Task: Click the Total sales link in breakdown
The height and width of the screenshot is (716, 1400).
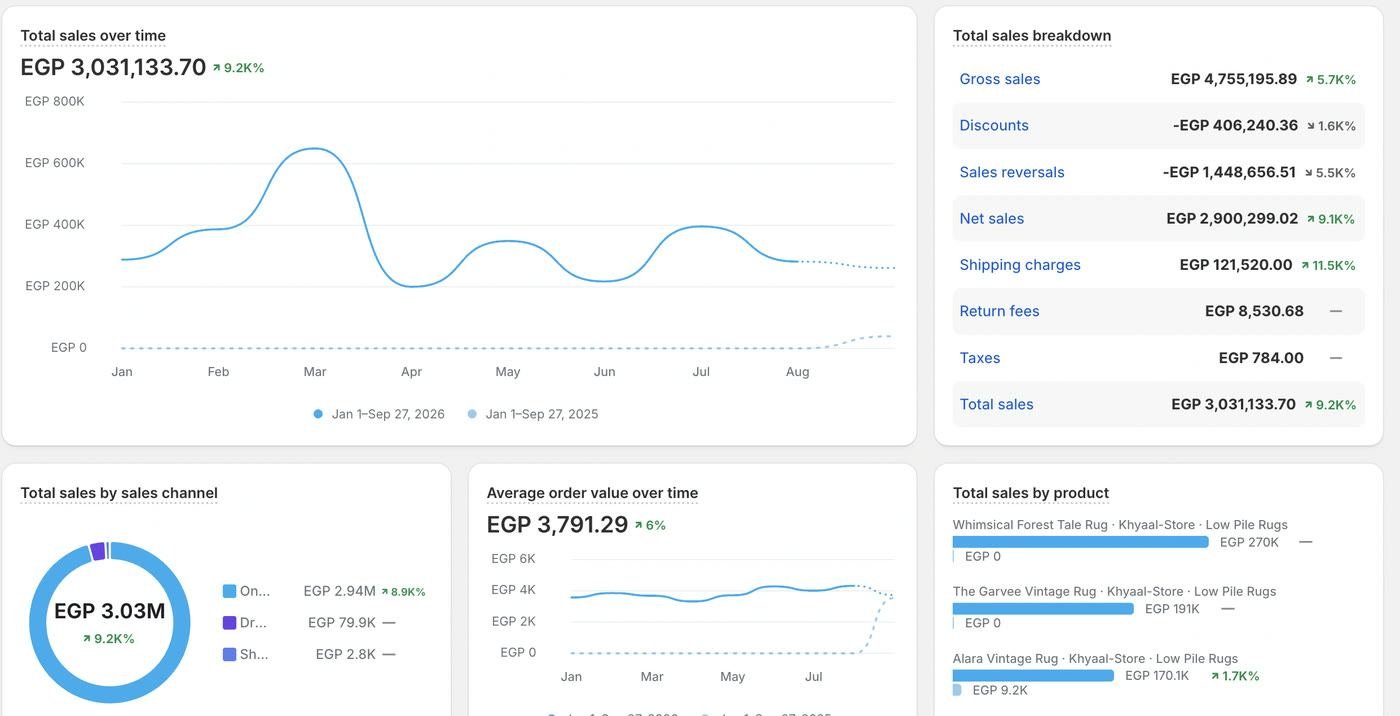Action: pyautogui.click(x=997, y=404)
